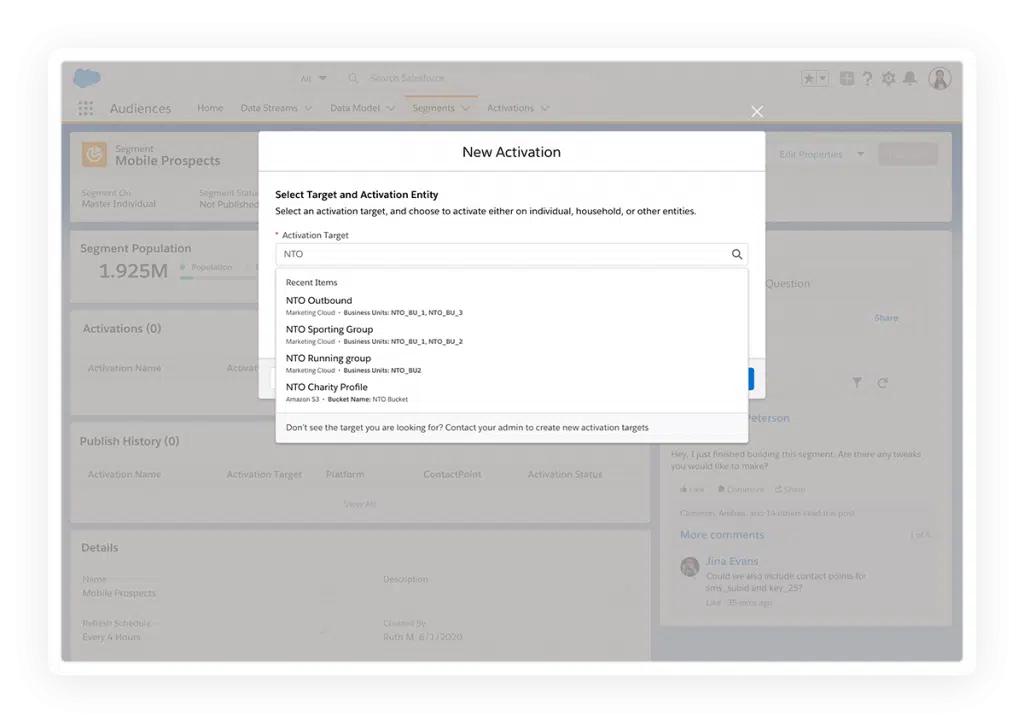Go to the Home tab
The image size is (1024, 723).
tap(210, 108)
